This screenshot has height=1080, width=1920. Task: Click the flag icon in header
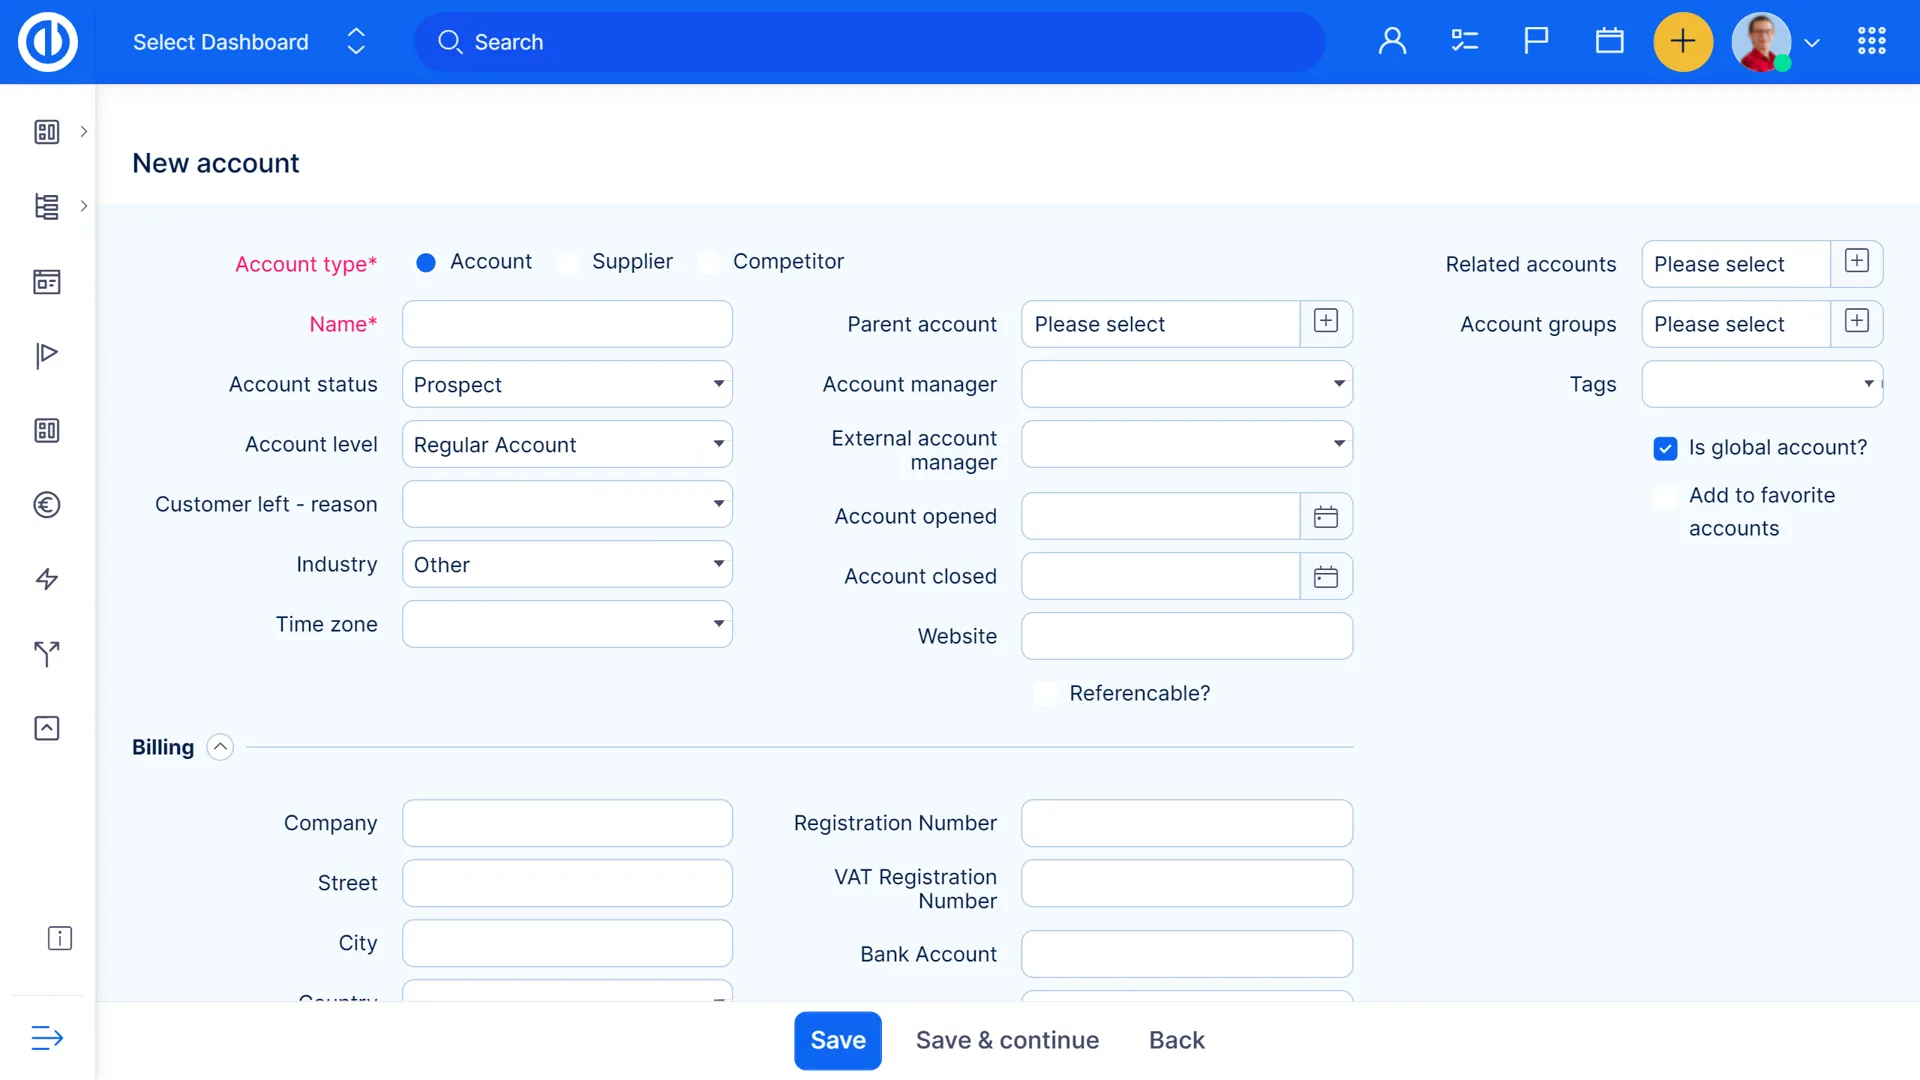click(1536, 41)
